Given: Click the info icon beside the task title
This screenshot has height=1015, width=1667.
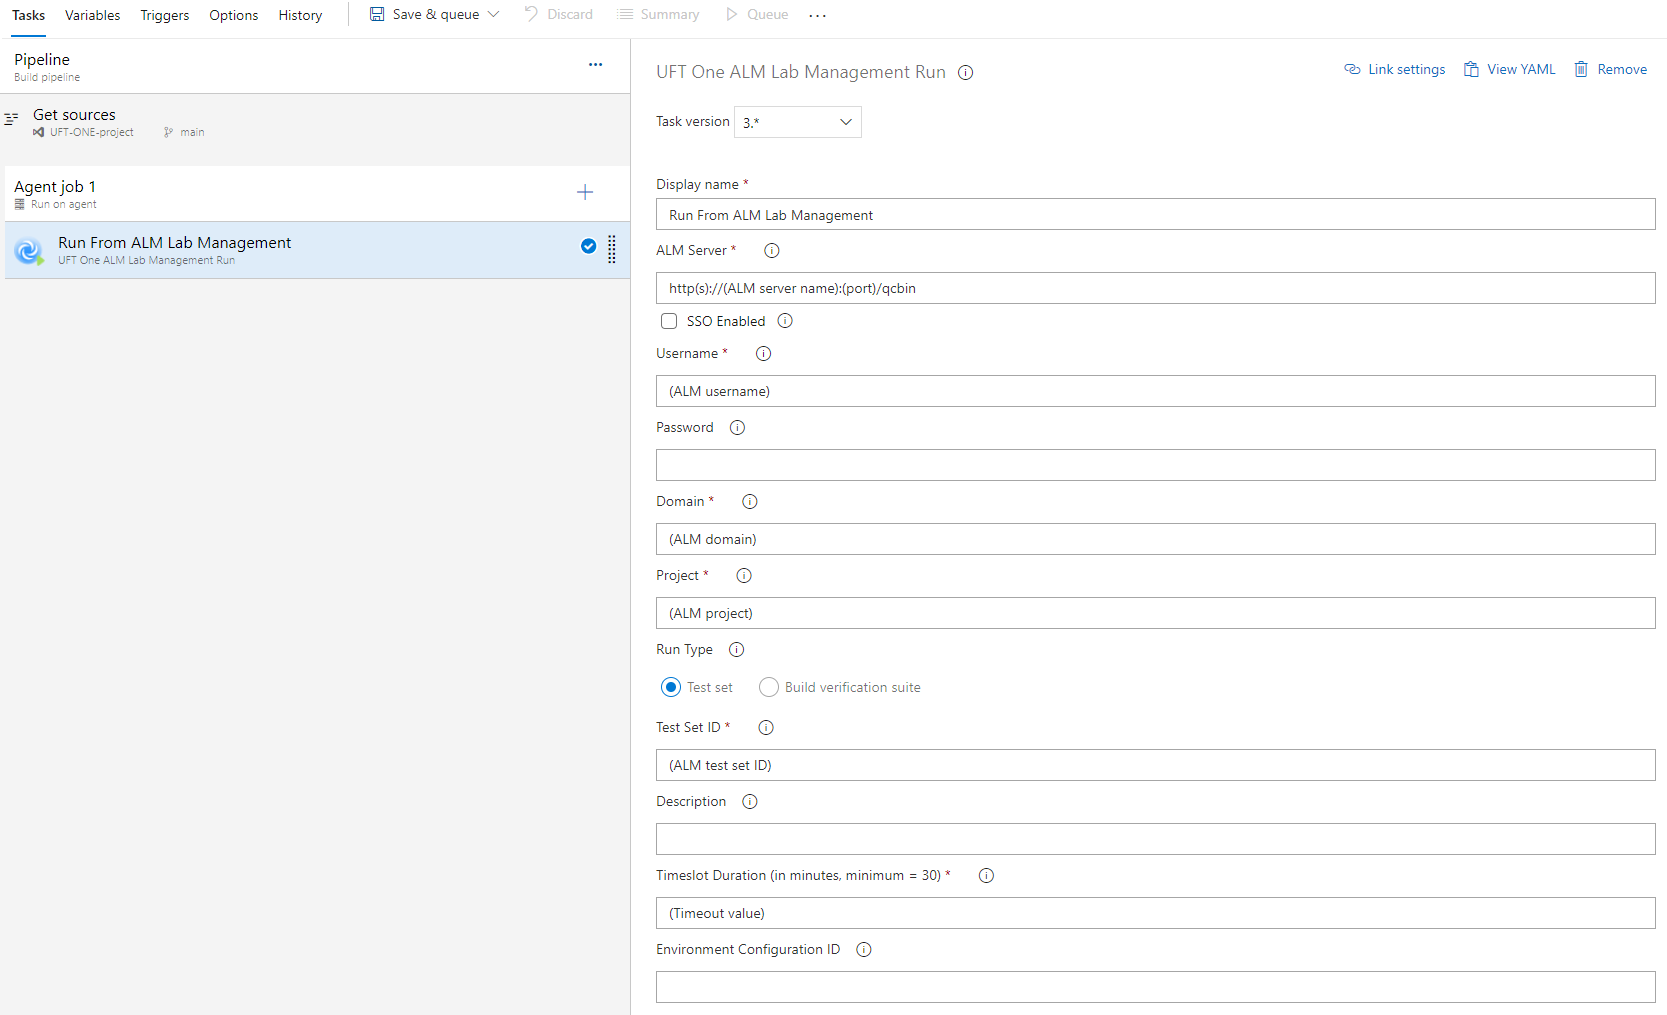Looking at the screenshot, I should click(x=965, y=73).
